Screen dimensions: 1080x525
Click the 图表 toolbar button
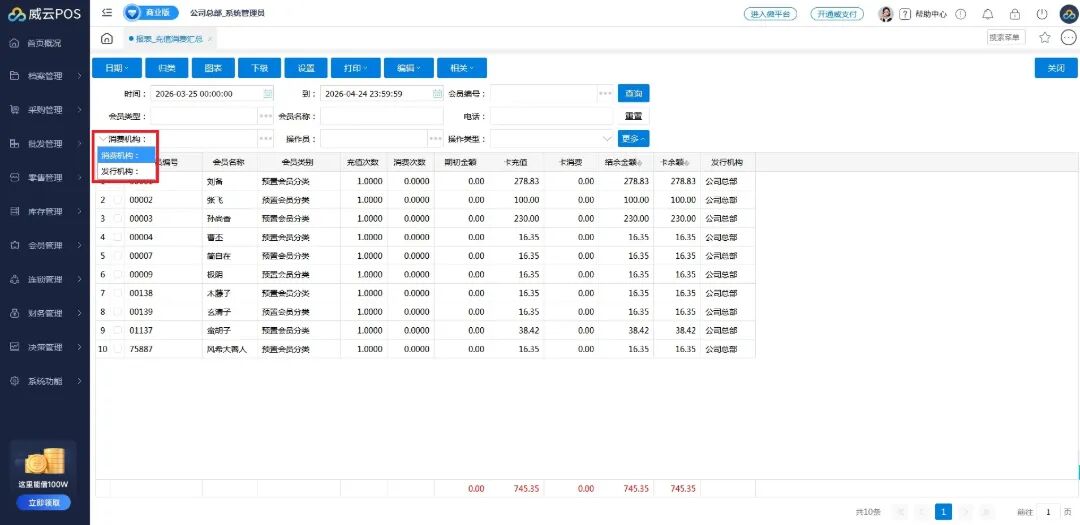(213, 68)
